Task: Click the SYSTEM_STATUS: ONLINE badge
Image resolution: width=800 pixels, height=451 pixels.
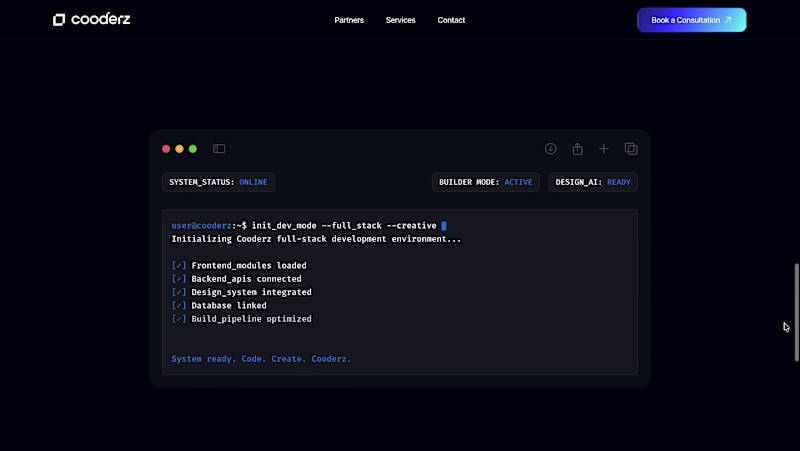Action: (218, 182)
